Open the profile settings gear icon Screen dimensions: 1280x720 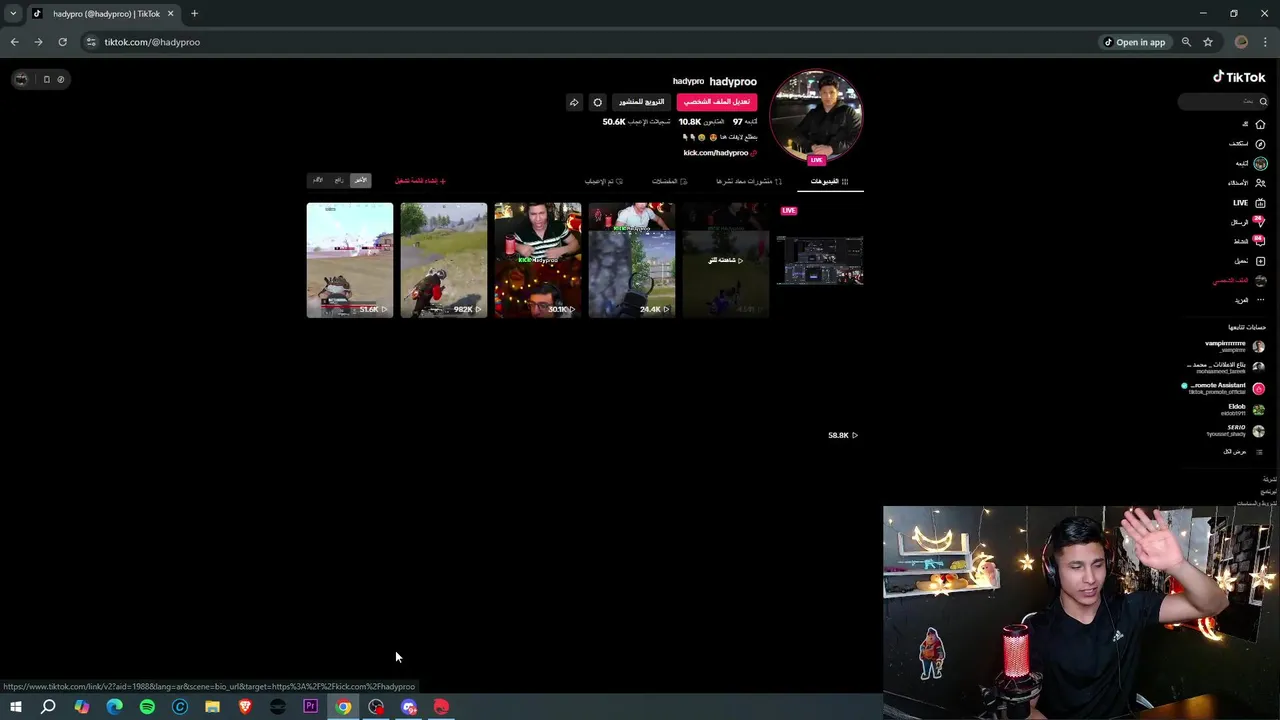598,102
